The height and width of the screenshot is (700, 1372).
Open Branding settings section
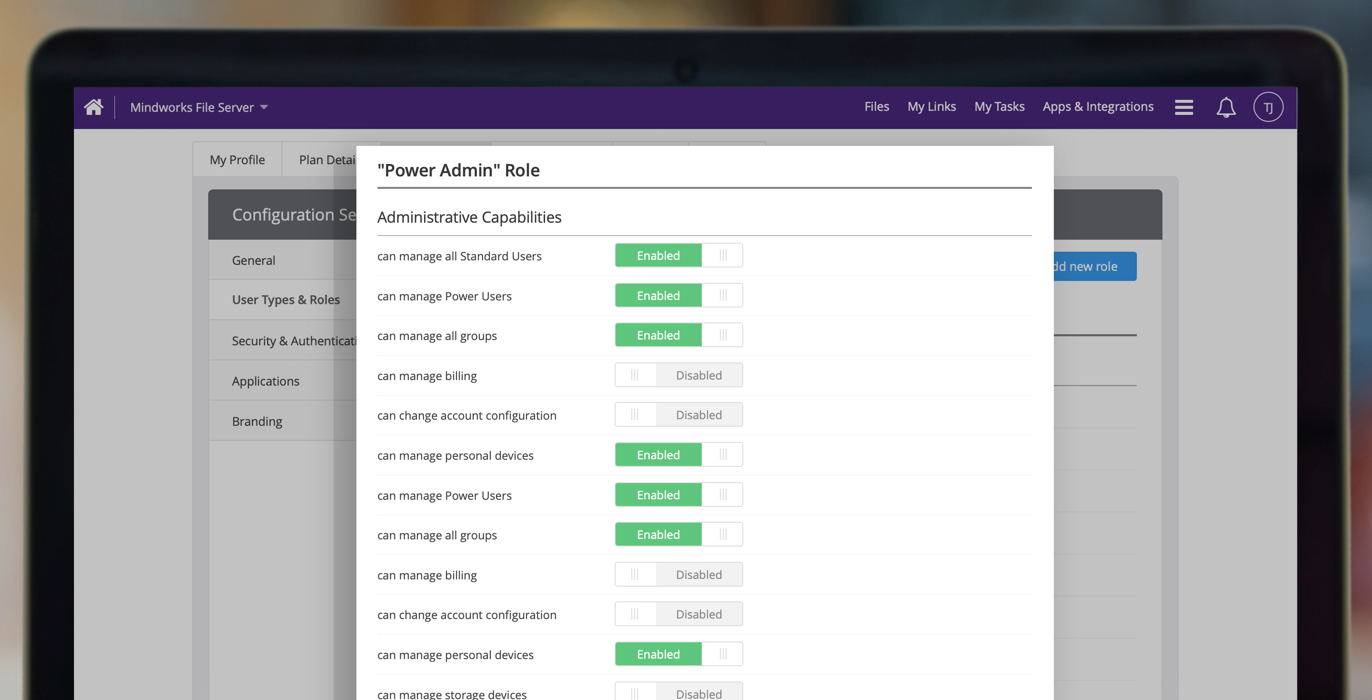[257, 421]
